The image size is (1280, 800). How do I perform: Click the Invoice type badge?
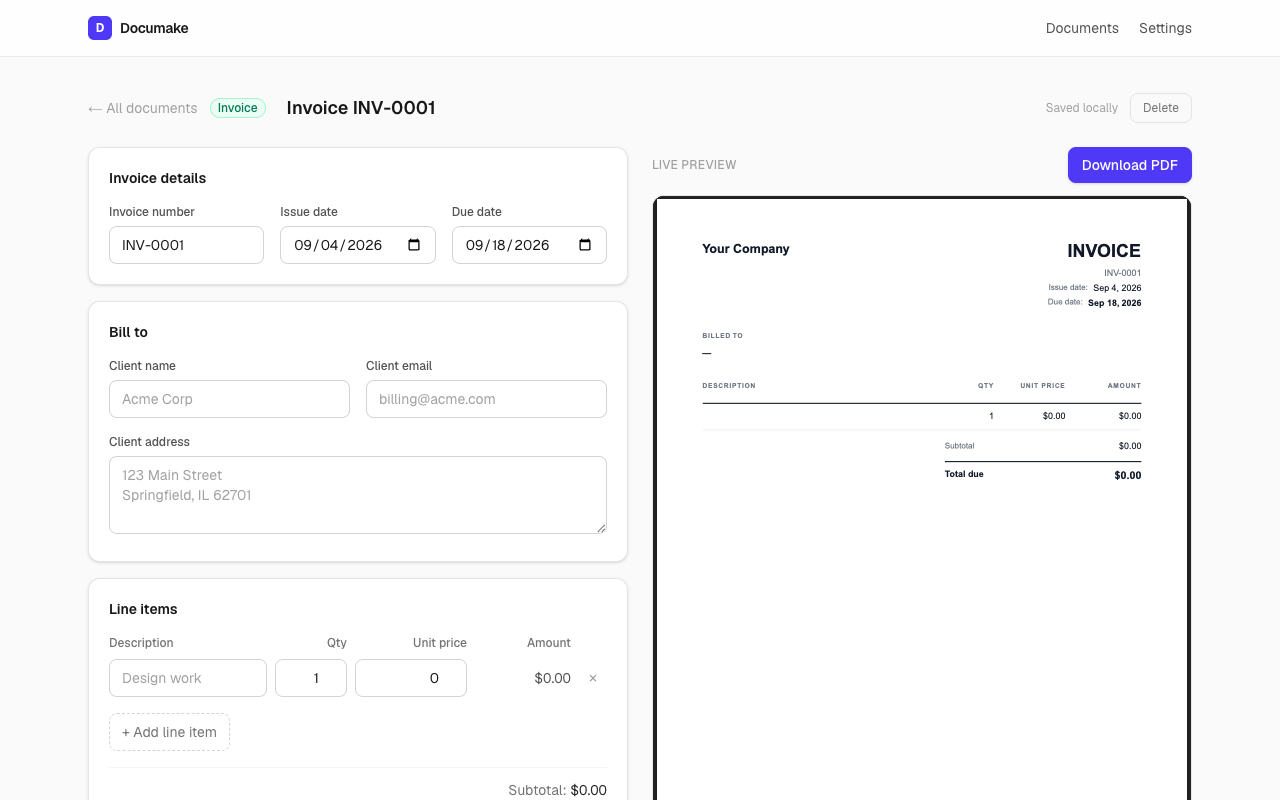point(238,108)
